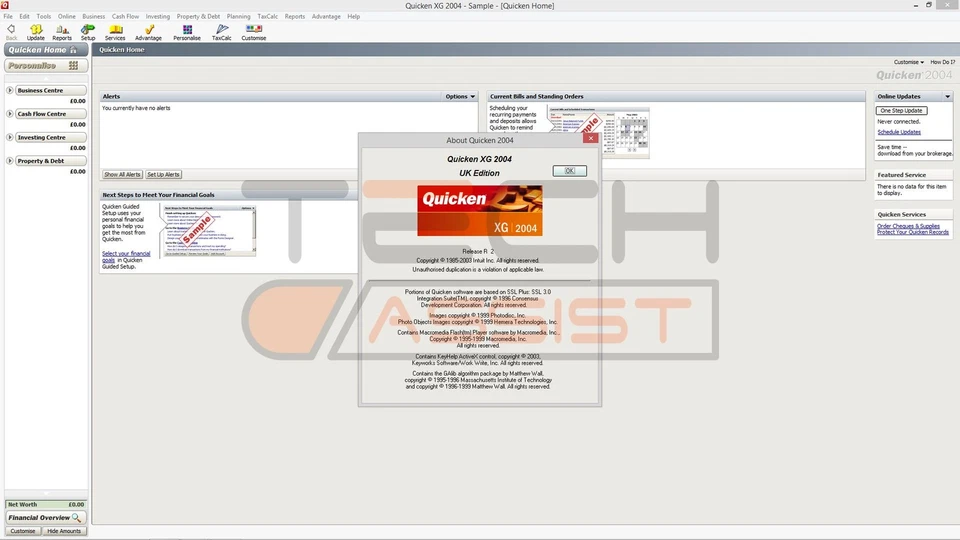Image resolution: width=960 pixels, height=540 pixels.
Task: Click the Financial Overview button
Action: point(46,518)
